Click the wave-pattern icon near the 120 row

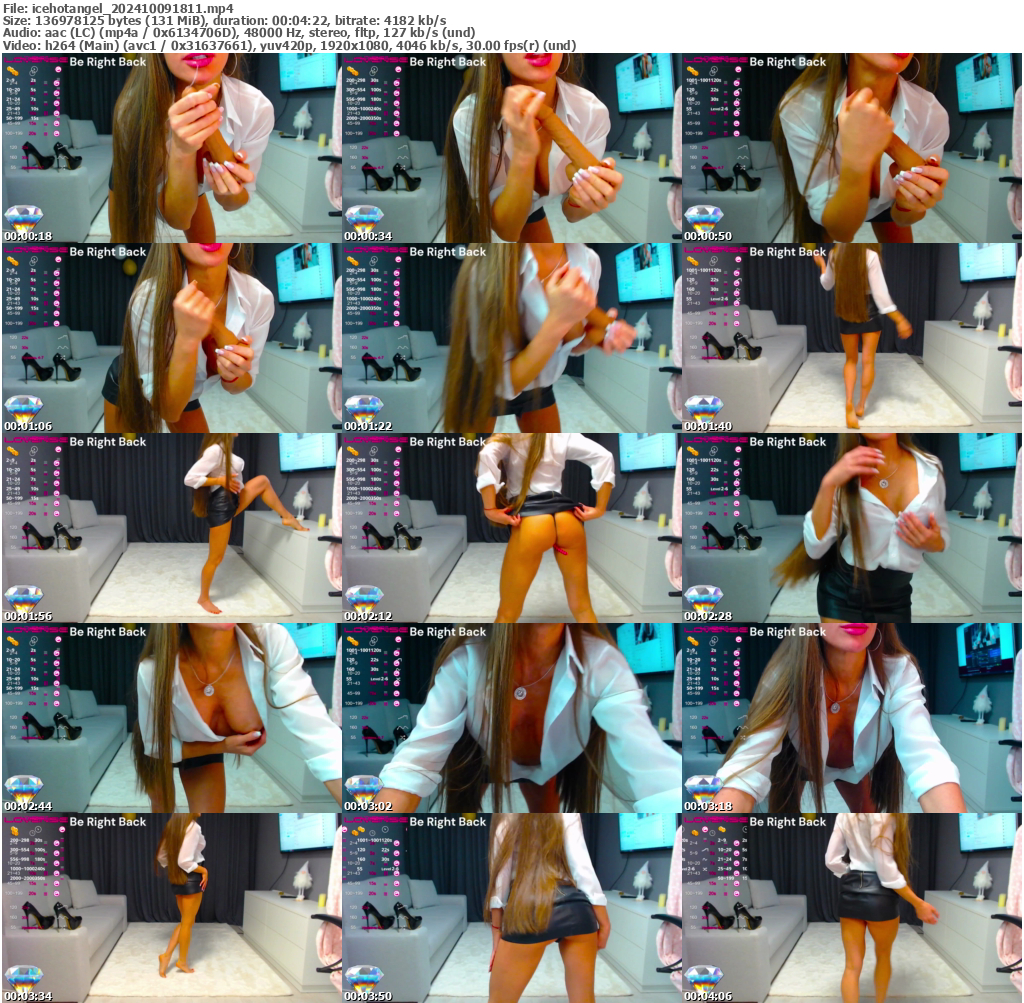[x=743, y=147]
